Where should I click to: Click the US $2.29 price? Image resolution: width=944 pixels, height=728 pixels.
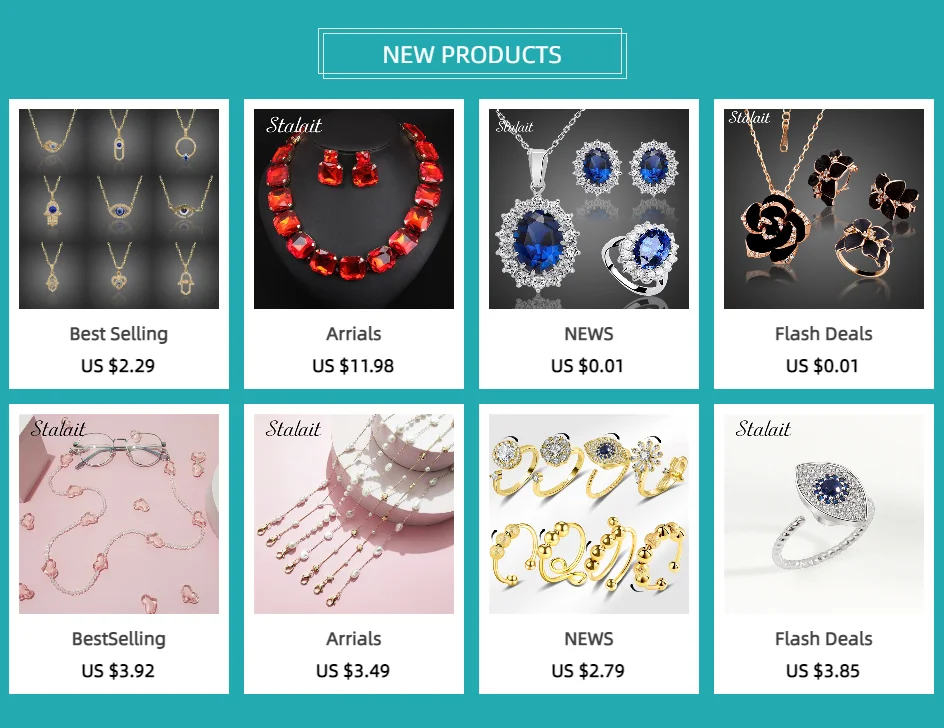click(x=118, y=366)
